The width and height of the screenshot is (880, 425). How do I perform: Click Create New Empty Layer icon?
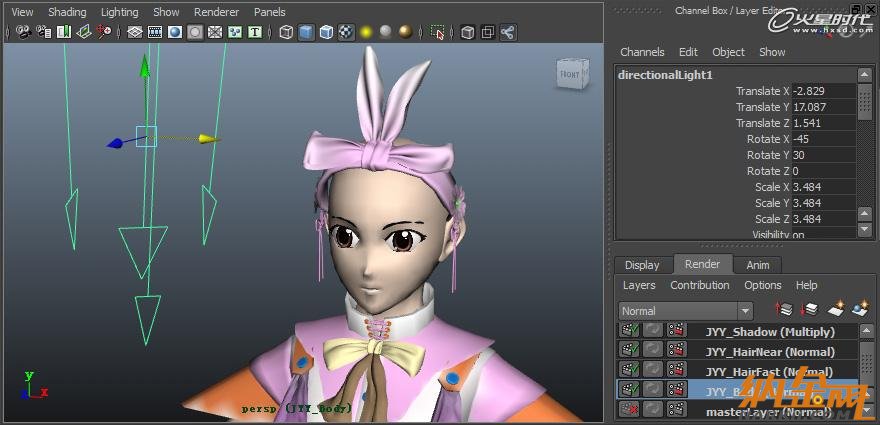836,309
